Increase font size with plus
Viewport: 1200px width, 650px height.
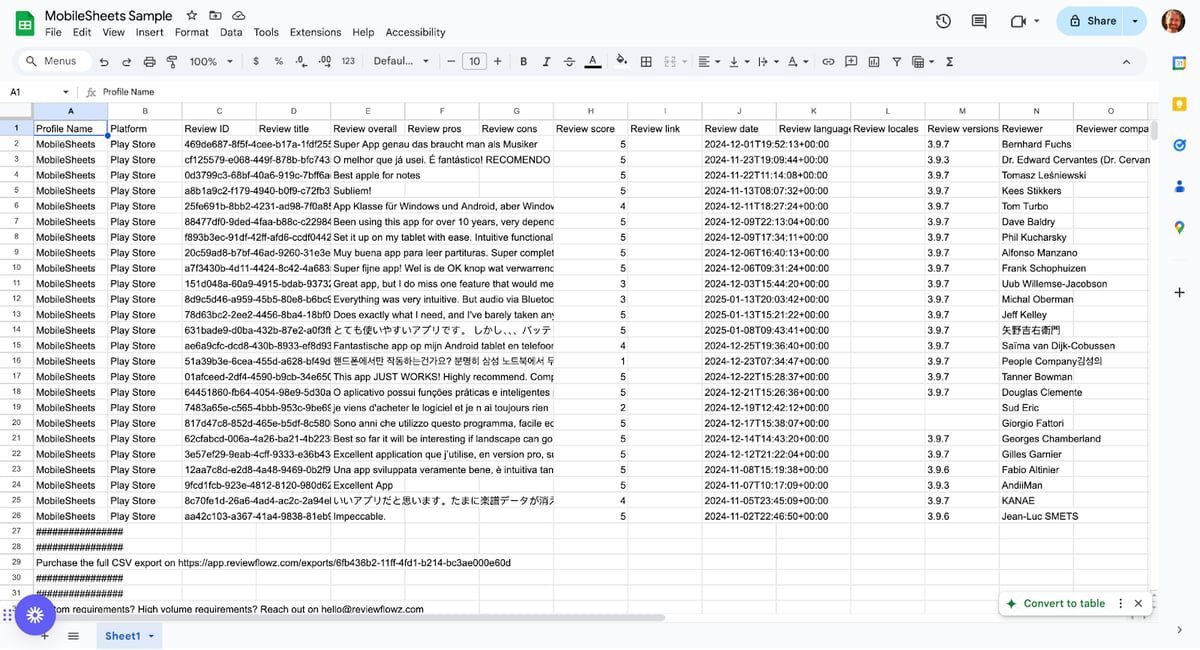tap(497, 61)
